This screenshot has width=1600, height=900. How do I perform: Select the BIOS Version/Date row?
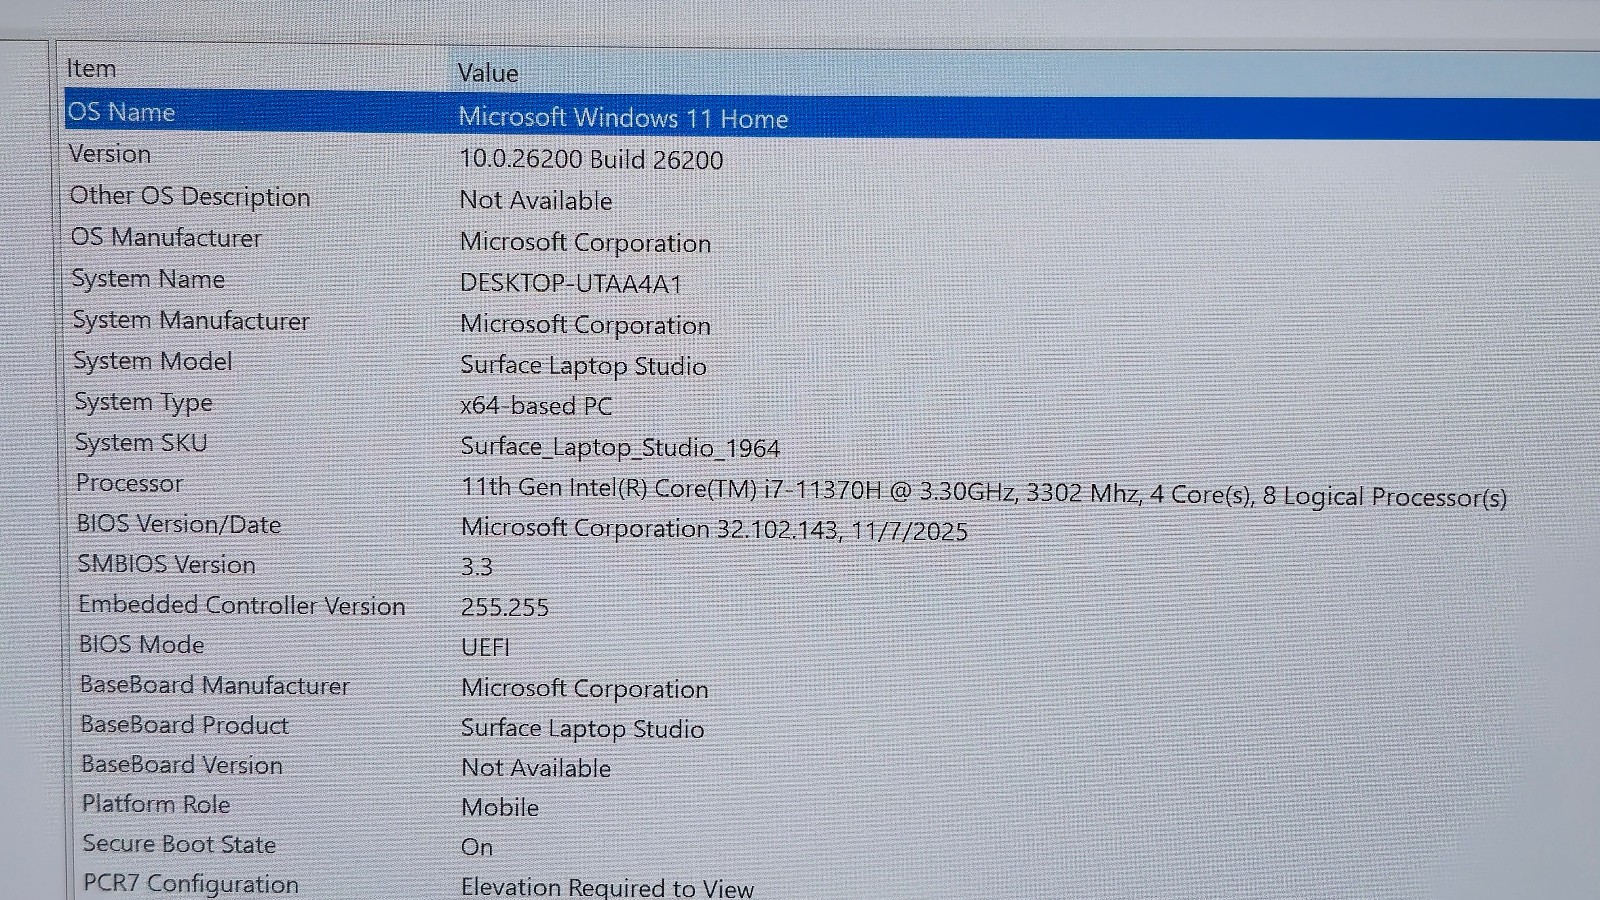pos(179,524)
